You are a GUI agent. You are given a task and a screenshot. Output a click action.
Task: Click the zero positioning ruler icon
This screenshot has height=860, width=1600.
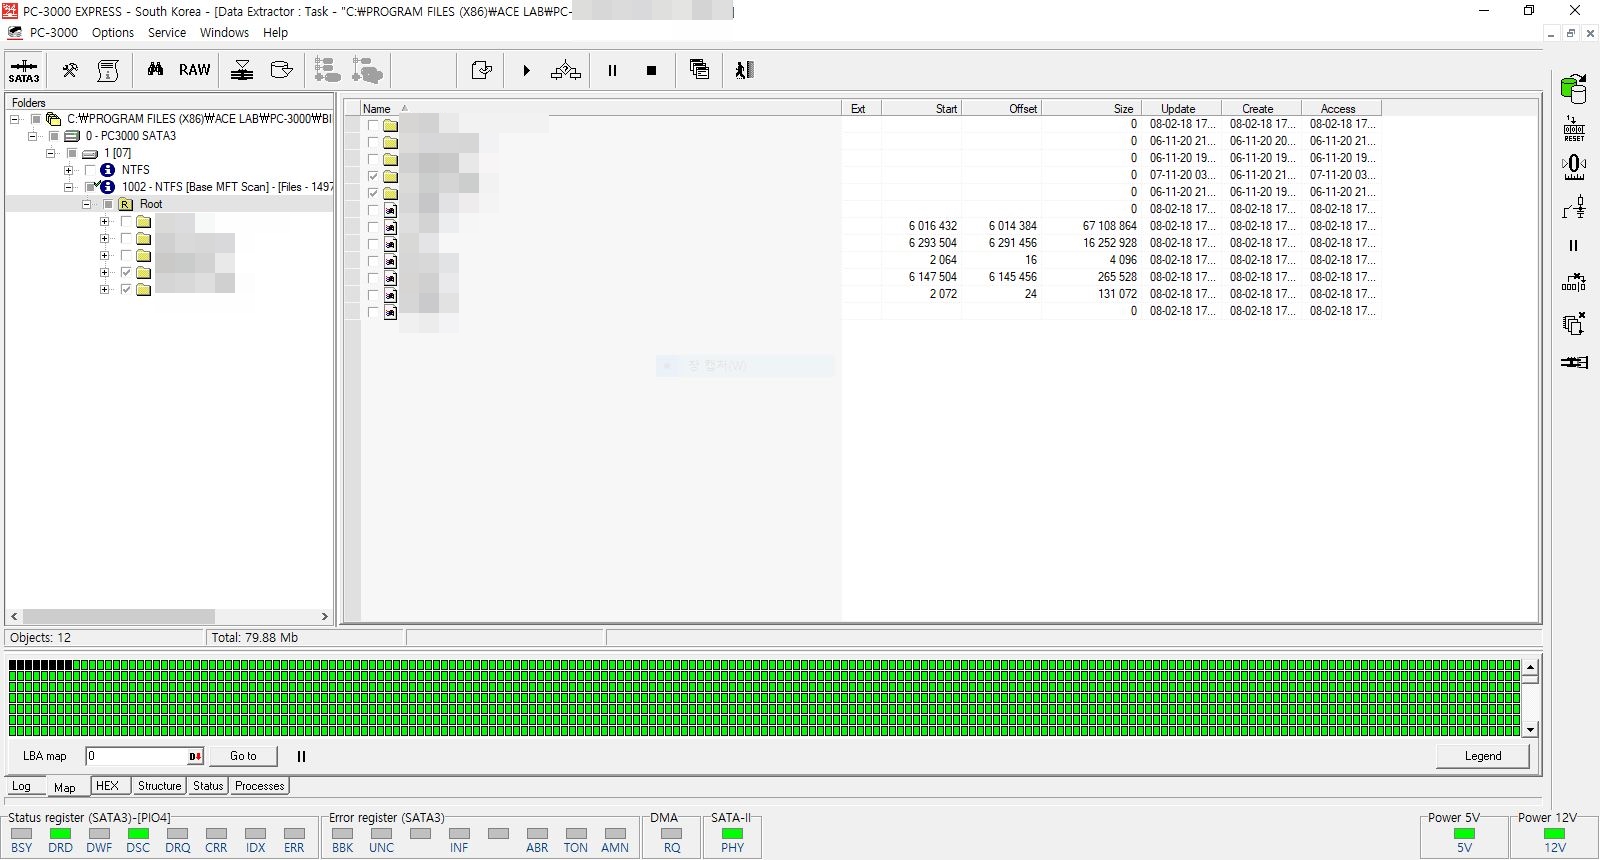pyautogui.click(x=1574, y=167)
